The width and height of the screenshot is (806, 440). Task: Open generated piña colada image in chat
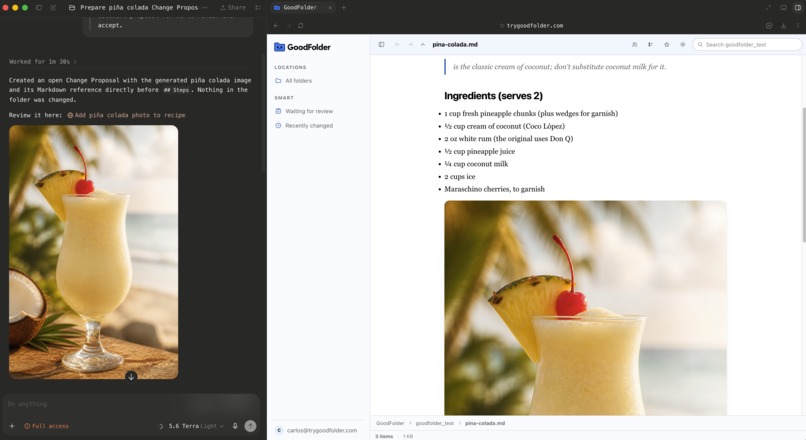[x=94, y=252]
